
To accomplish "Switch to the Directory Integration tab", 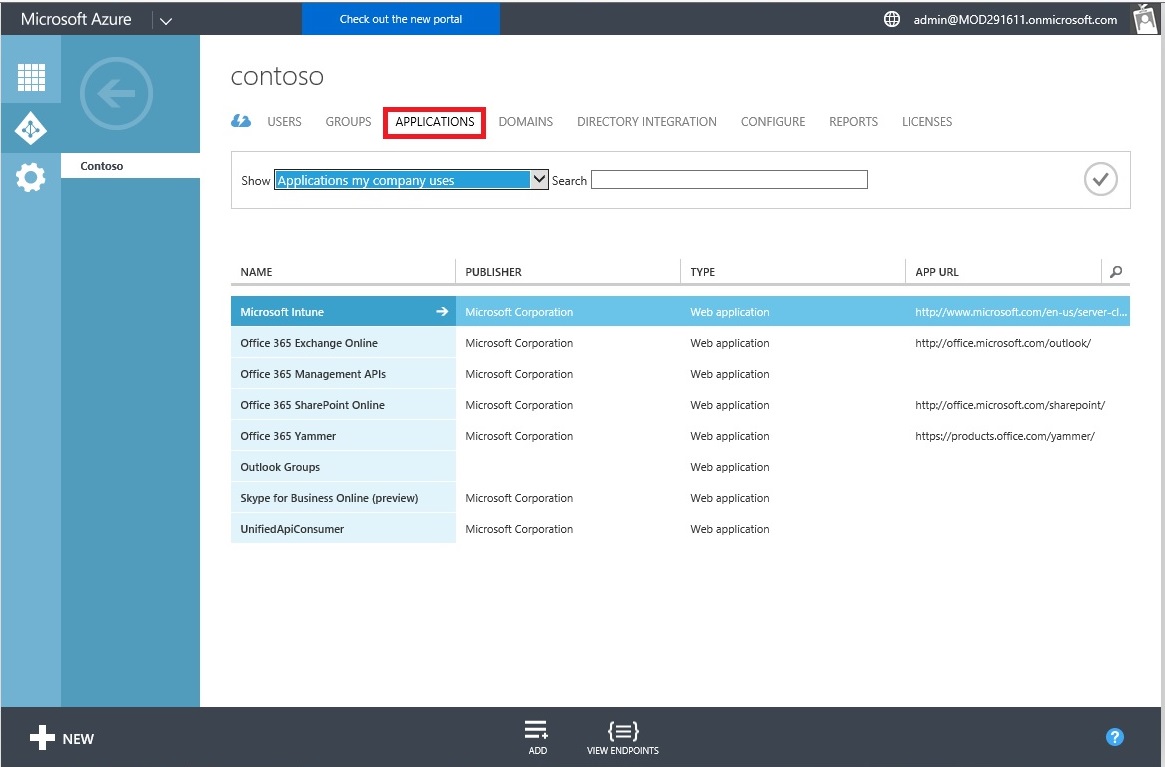I will coord(646,122).
